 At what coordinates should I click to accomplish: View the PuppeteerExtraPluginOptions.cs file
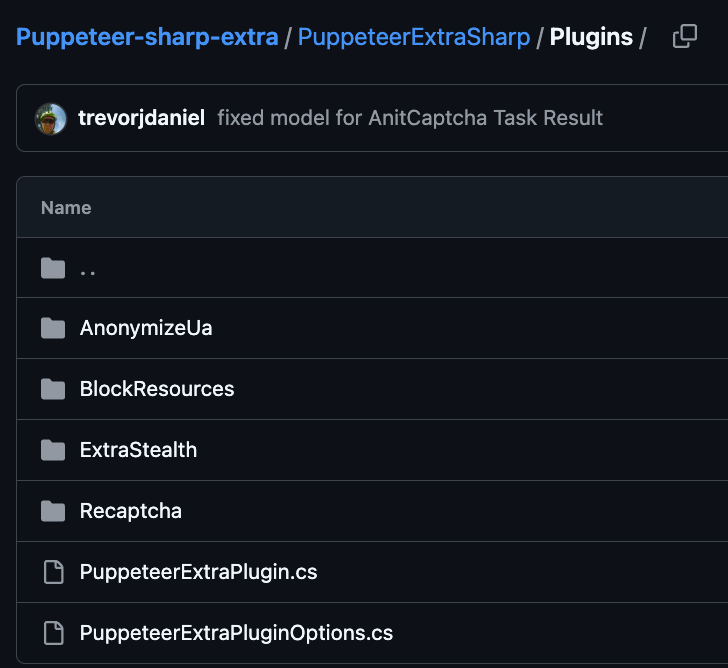click(x=236, y=633)
